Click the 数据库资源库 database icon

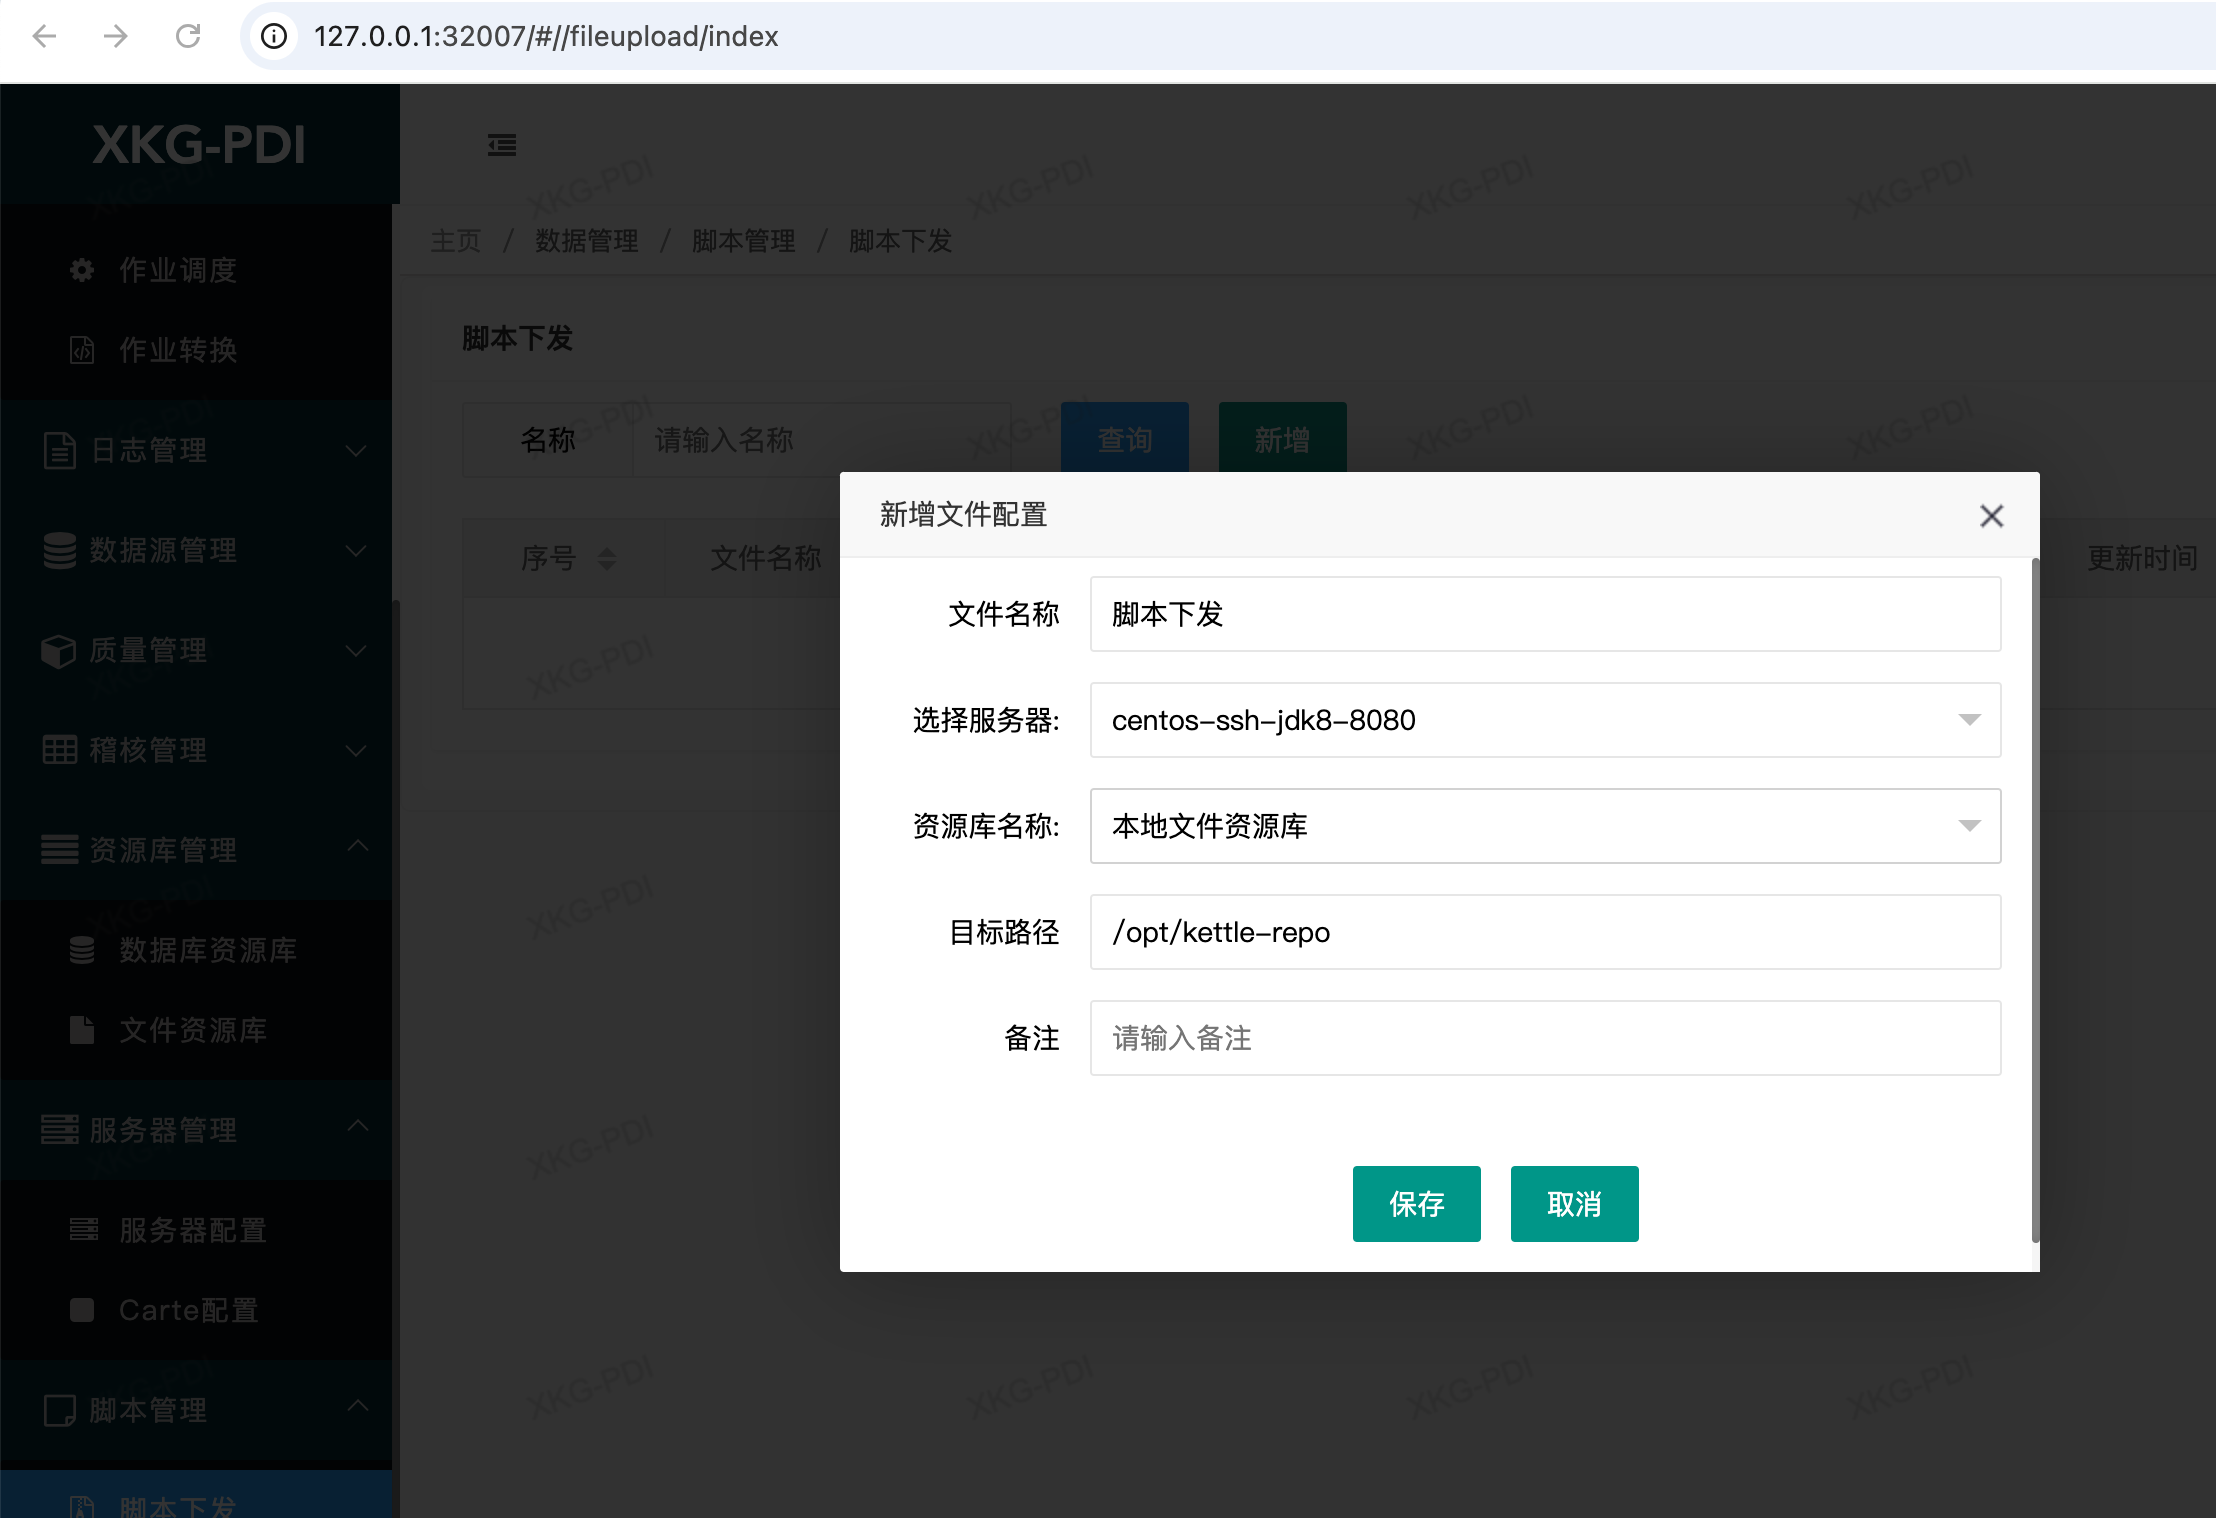[83, 950]
